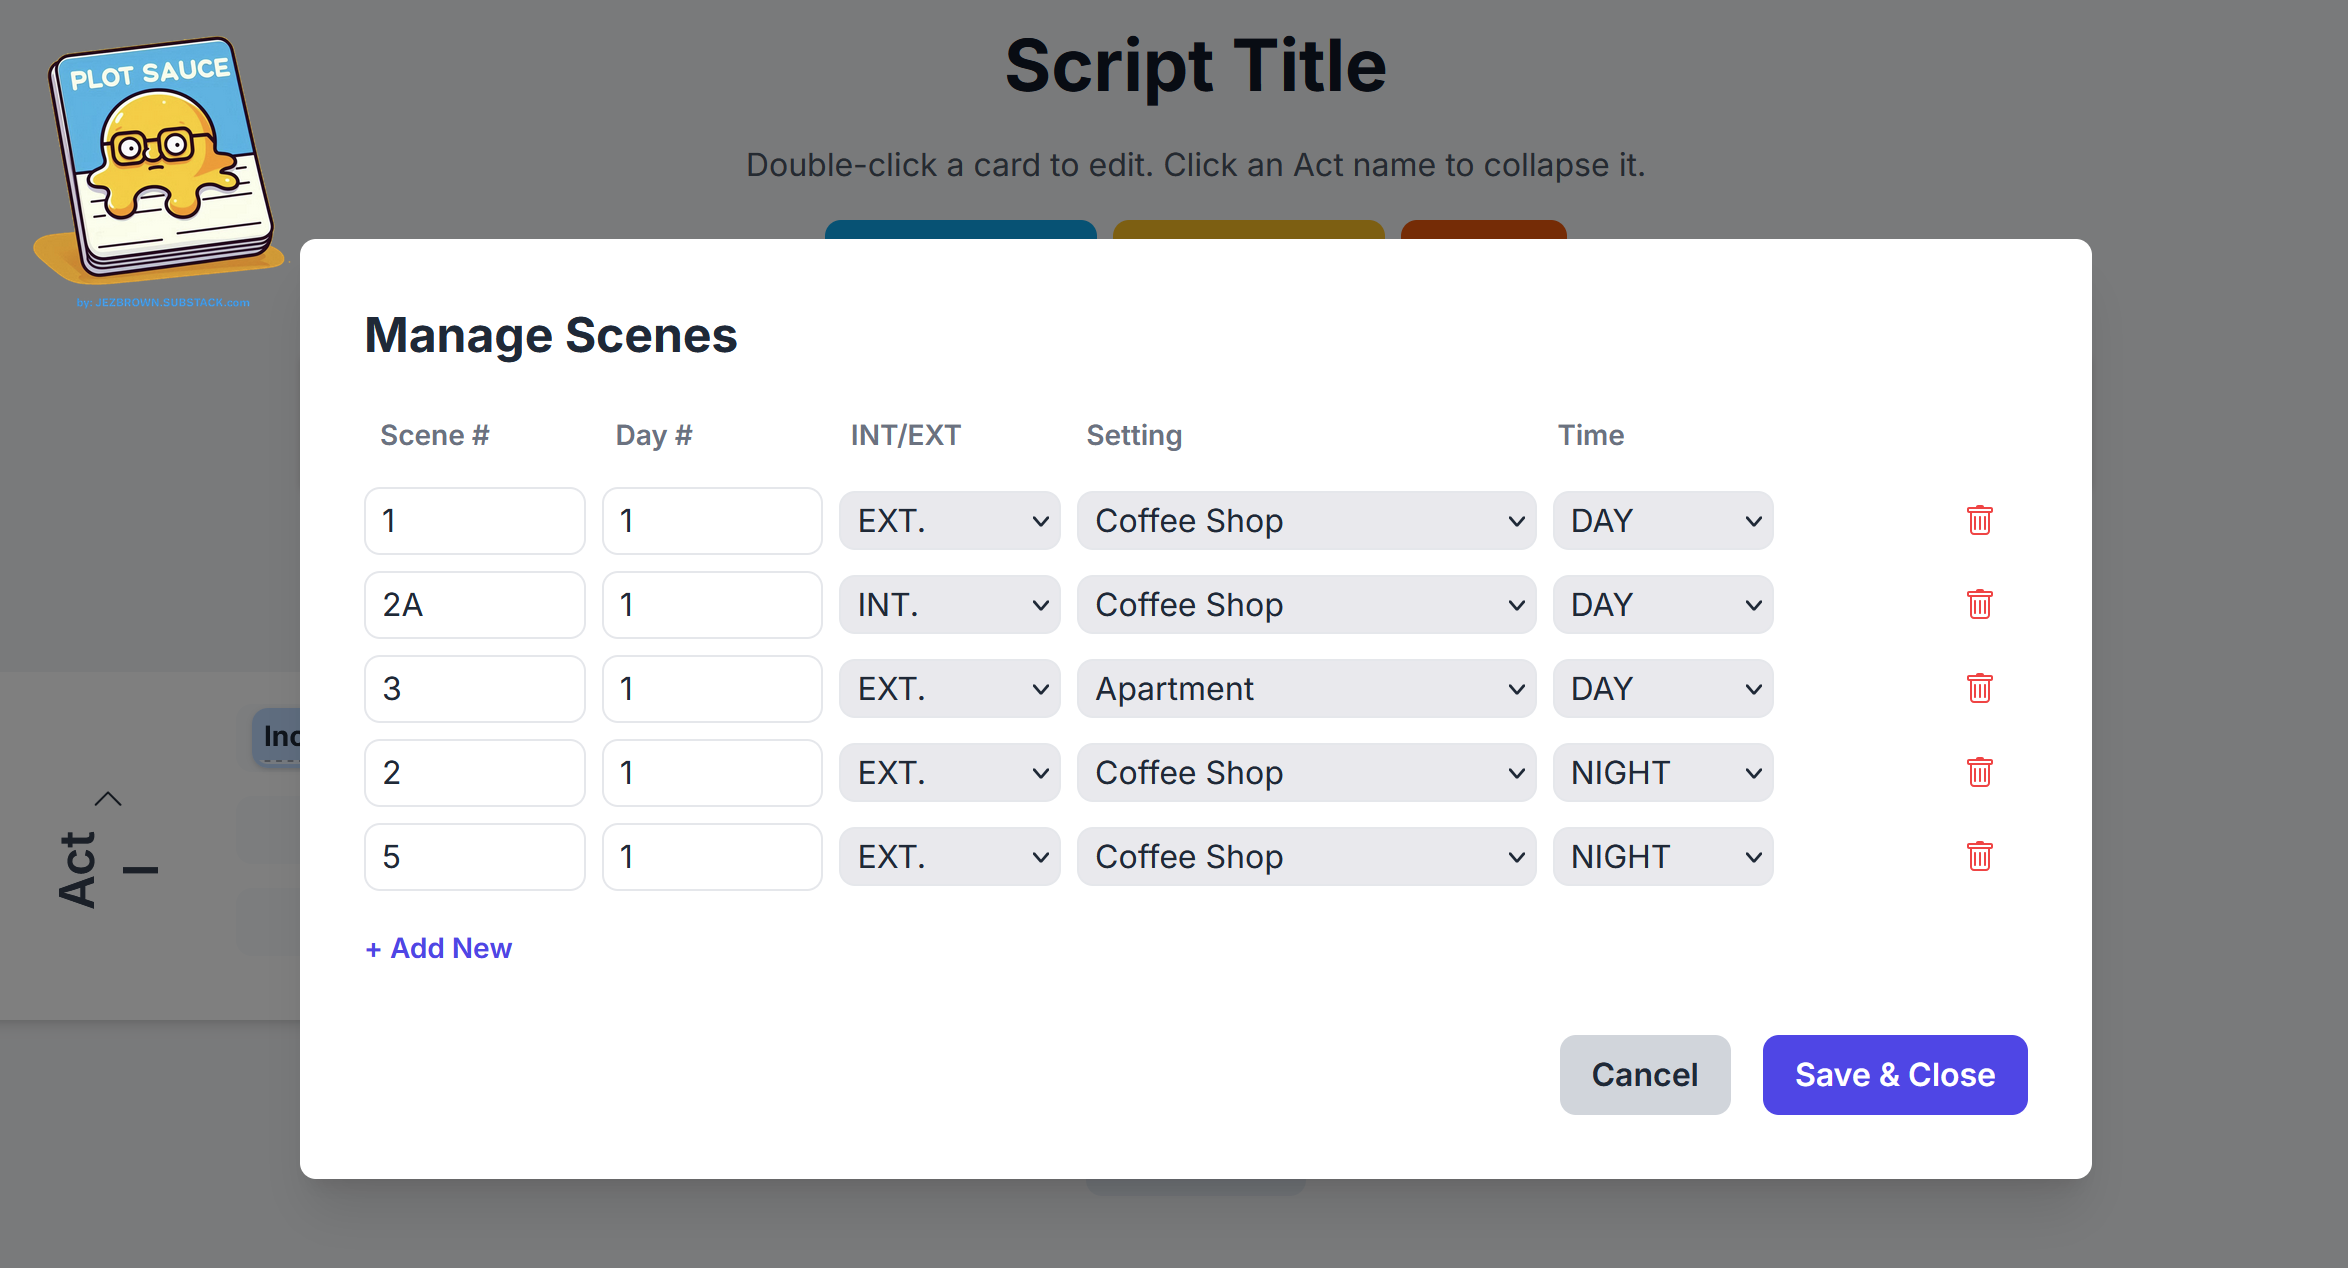Image resolution: width=2348 pixels, height=1268 pixels.
Task: Click the Script Title heading
Action: [x=1195, y=66]
